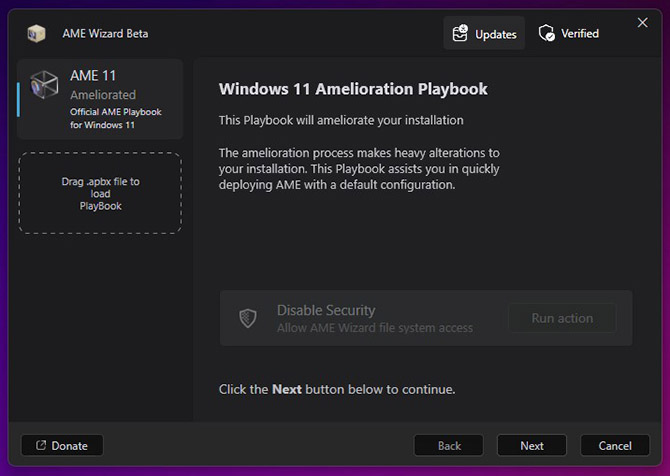670x476 pixels.
Task: Click 'Click the Next button below to continue' text
Action: [337, 389]
